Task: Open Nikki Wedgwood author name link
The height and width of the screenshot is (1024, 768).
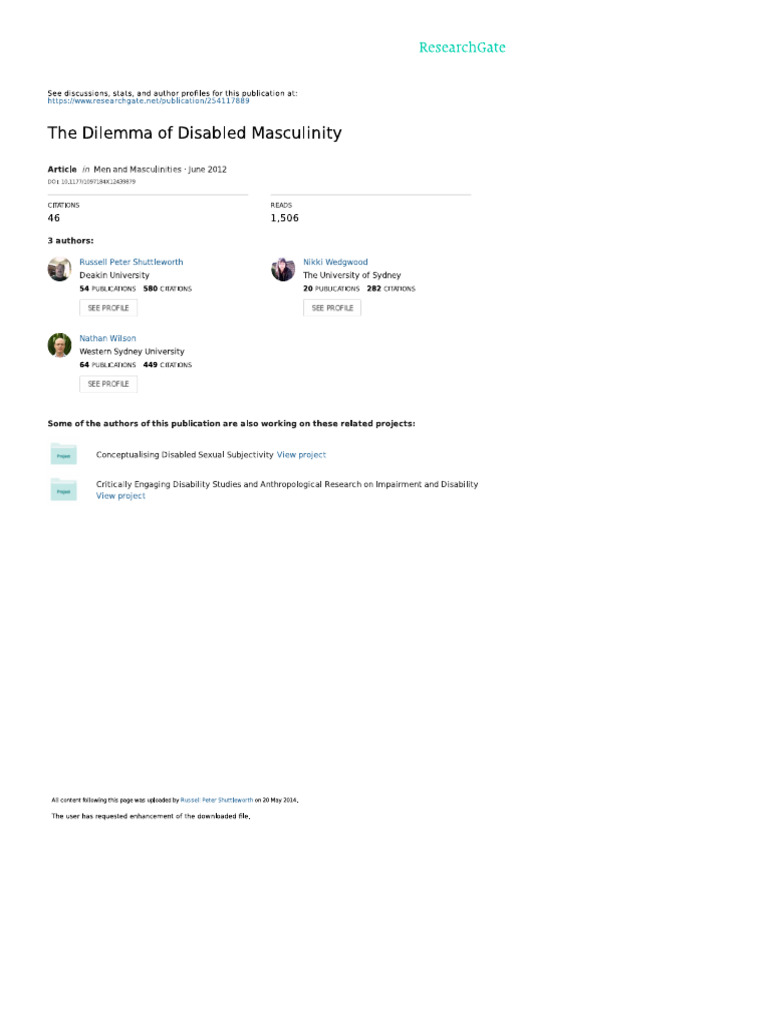Action: coord(335,262)
